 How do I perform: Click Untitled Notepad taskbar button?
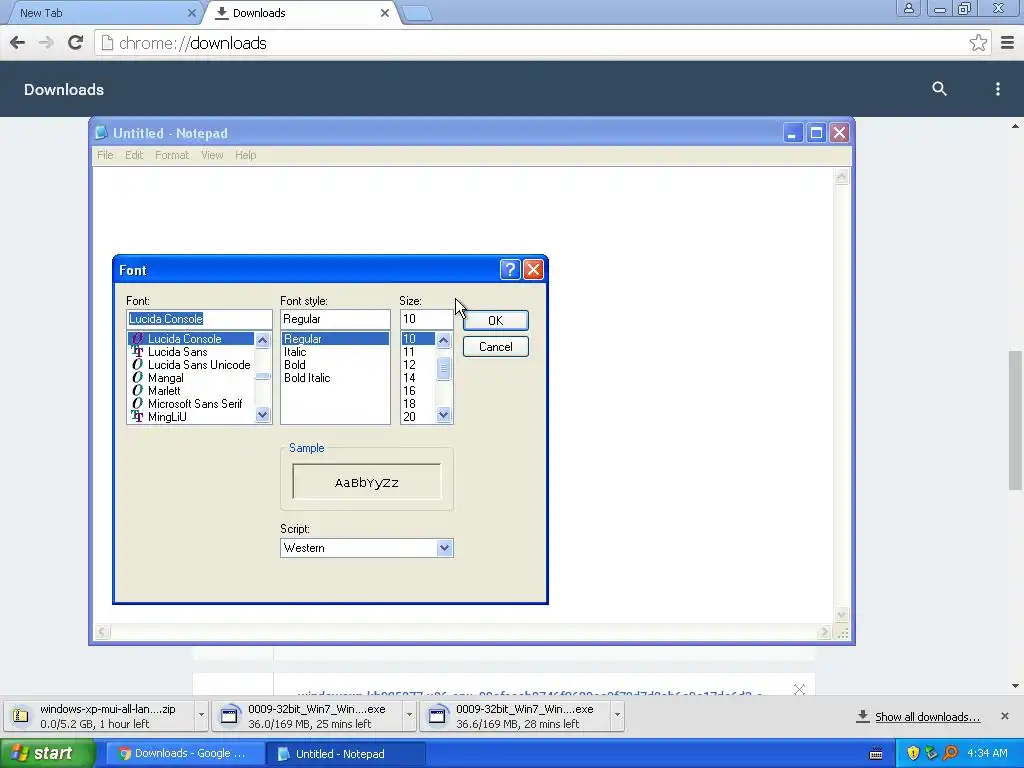pyautogui.click(x=346, y=754)
